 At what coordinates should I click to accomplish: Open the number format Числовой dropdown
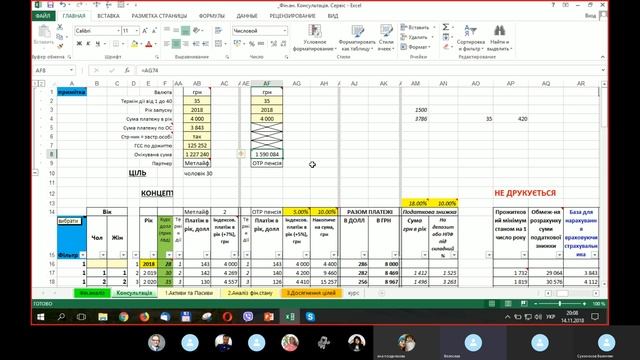[x=284, y=31]
